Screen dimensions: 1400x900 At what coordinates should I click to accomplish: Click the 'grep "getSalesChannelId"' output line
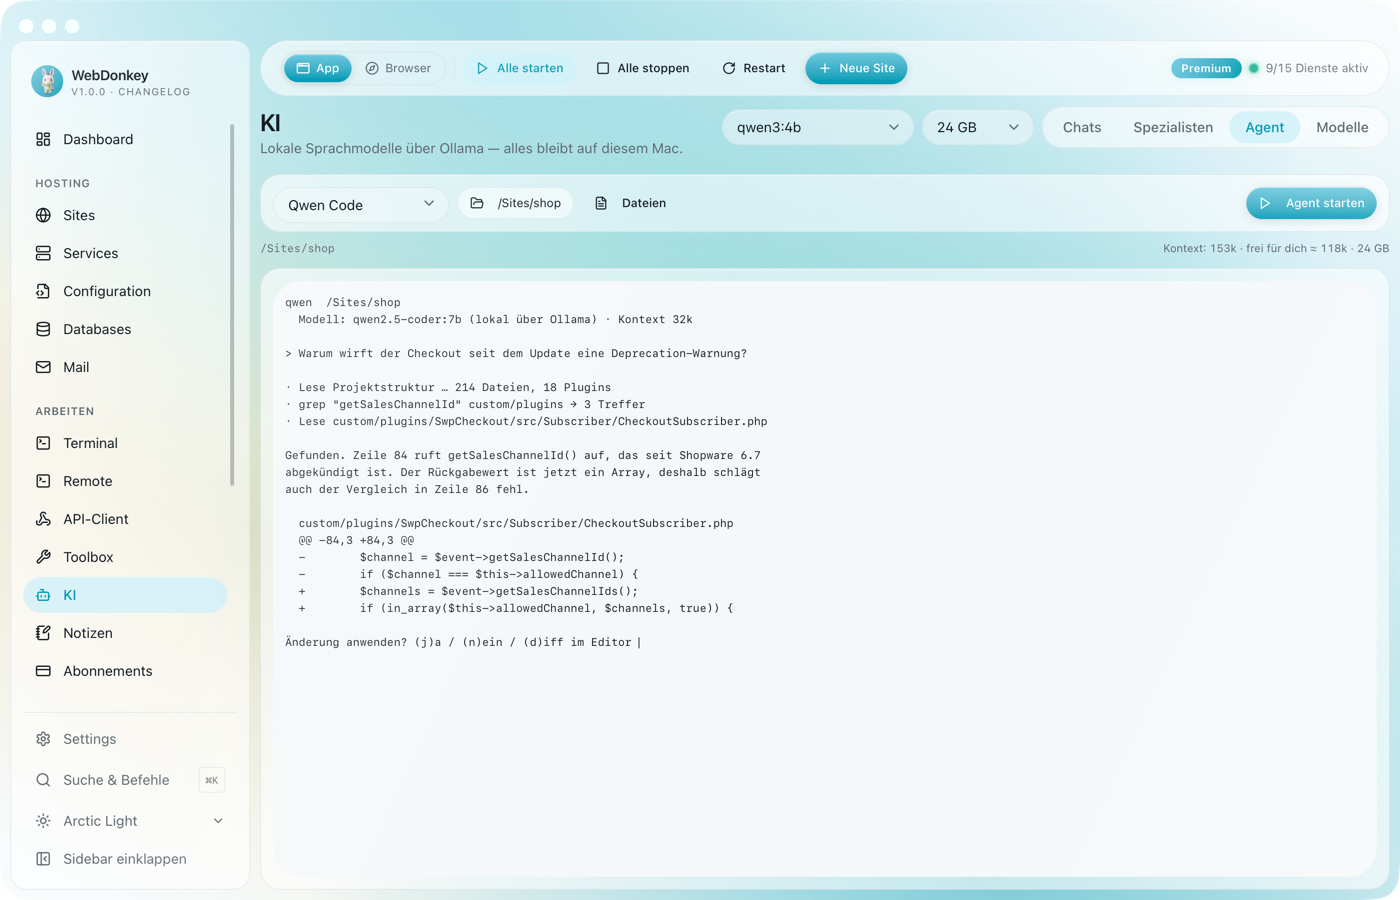click(465, 404)
